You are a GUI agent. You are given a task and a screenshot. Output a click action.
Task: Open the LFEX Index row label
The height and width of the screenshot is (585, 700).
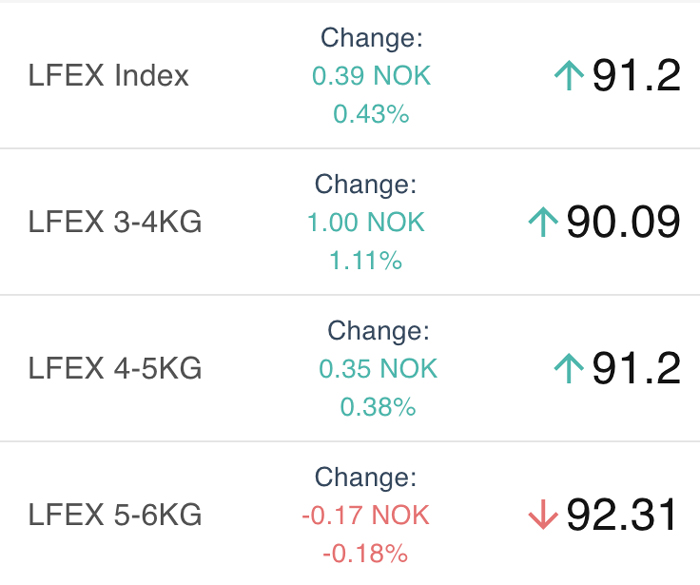click(x=108, y=75)
